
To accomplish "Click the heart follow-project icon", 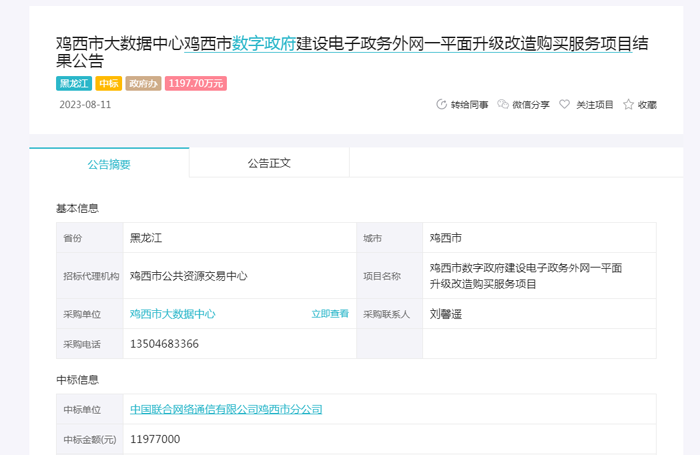I will tap(565, 104).
